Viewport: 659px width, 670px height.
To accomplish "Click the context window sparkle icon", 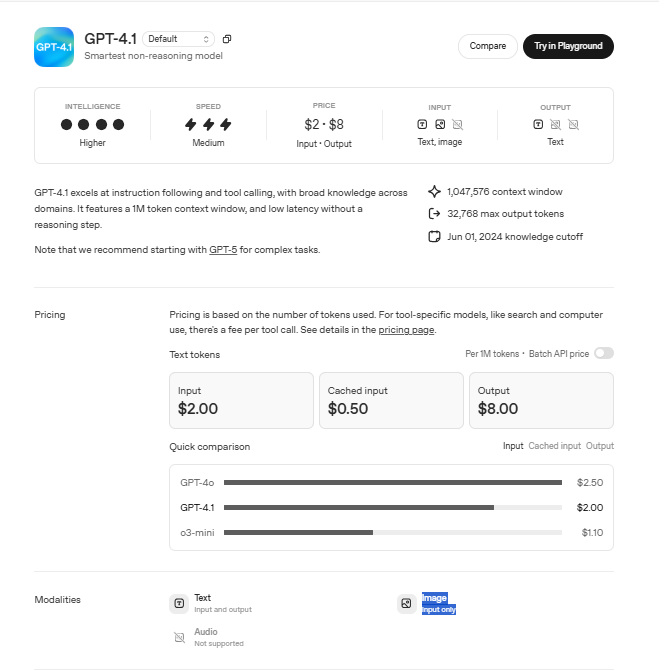I will [434, 191].
